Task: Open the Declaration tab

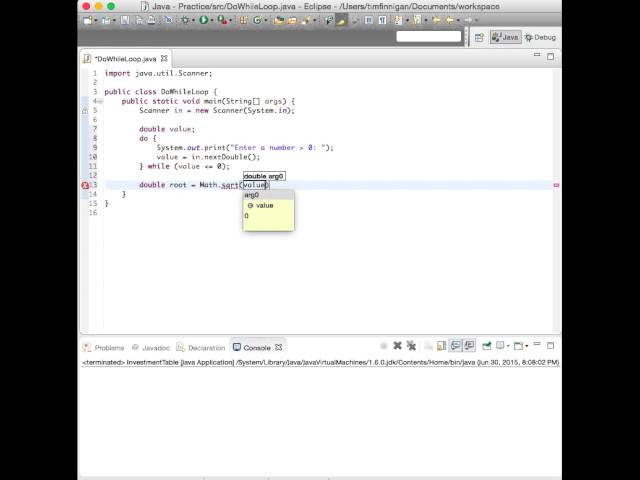Action: (x=201, y=348)
